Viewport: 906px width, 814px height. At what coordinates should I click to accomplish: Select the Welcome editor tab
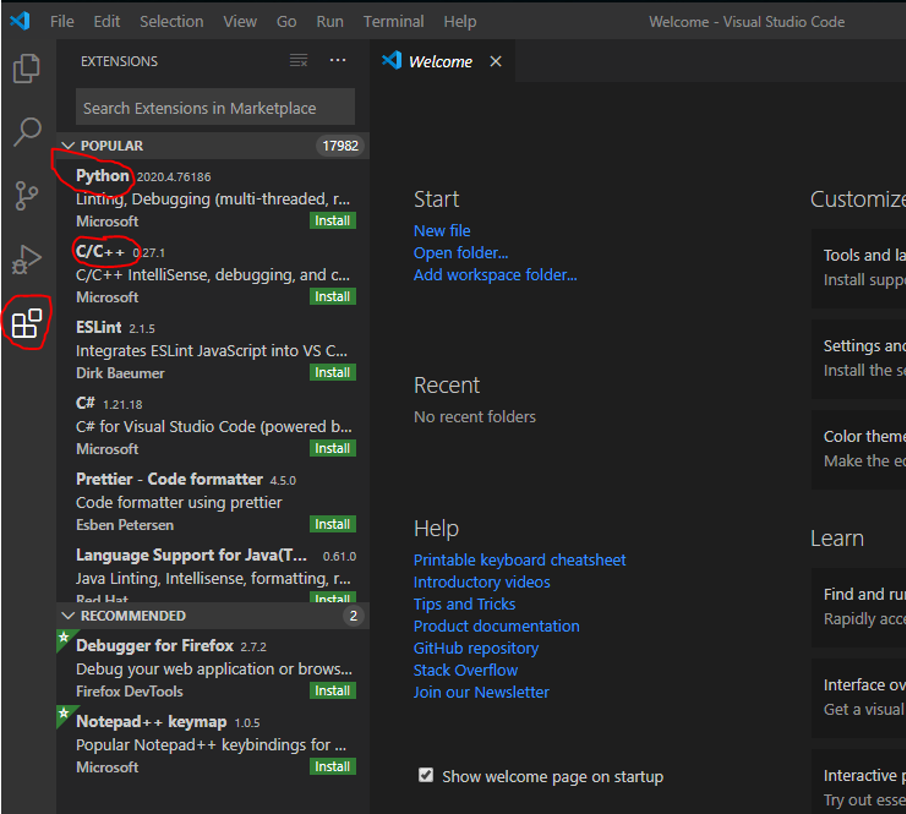[x=439, y=62]
